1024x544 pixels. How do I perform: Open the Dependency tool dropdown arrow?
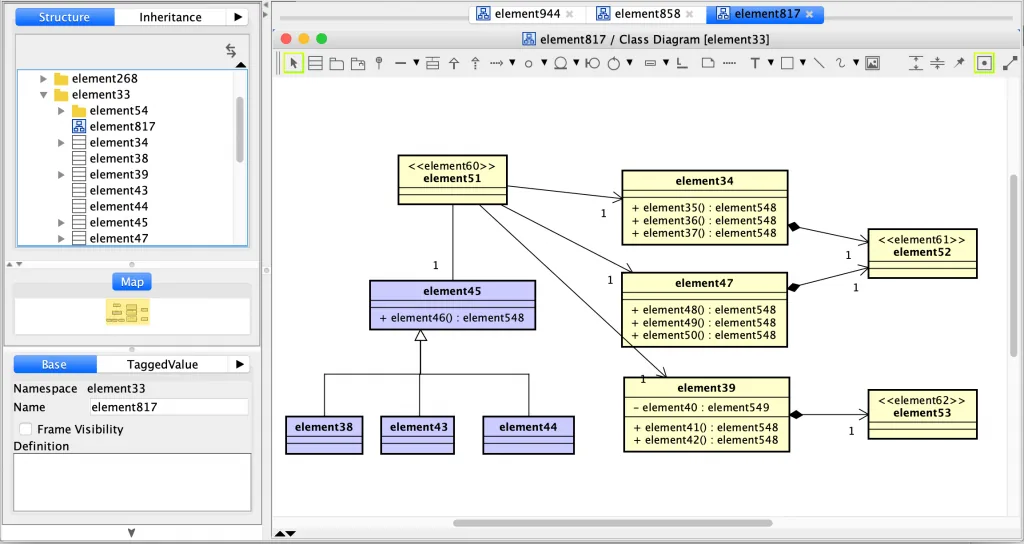pyautogui.click(x=512, y=63)
